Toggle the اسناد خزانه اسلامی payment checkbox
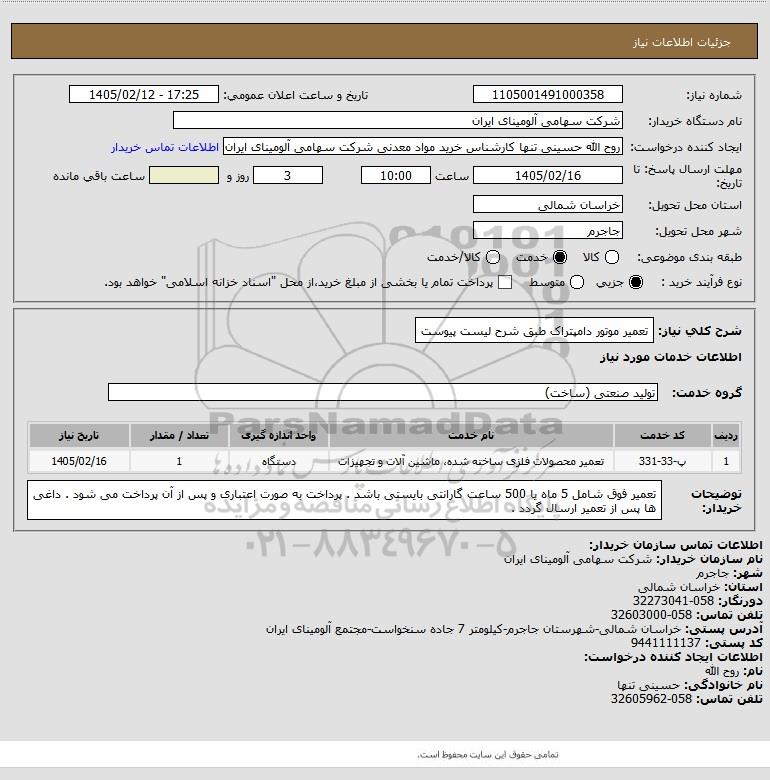 pyautogui.click(x=505, y=283)
